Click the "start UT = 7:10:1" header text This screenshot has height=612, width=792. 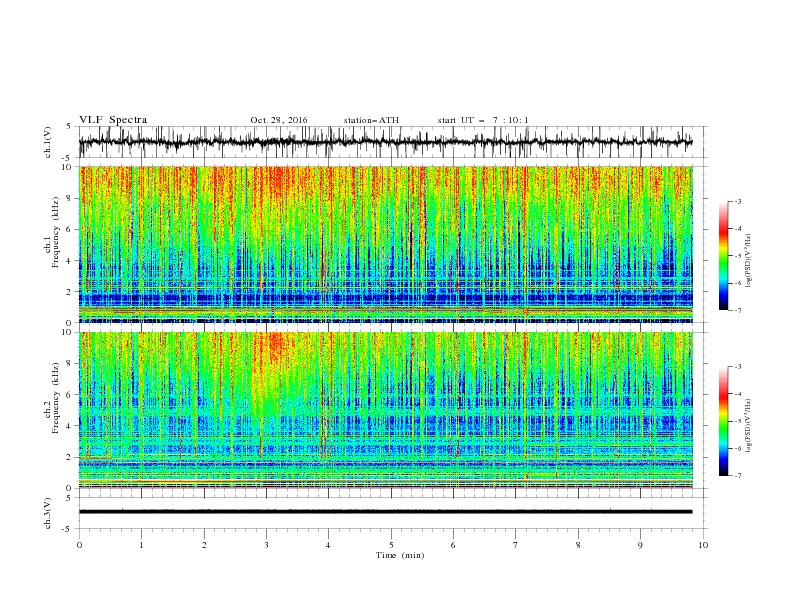point(483,120)
